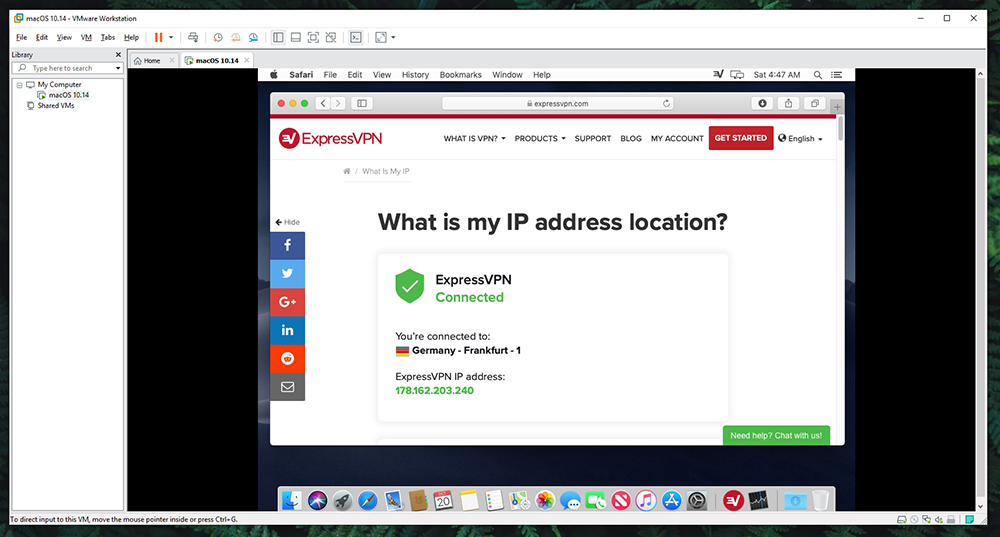
Task: Enter full screen mode in VMware
Action: pos(313,38)
